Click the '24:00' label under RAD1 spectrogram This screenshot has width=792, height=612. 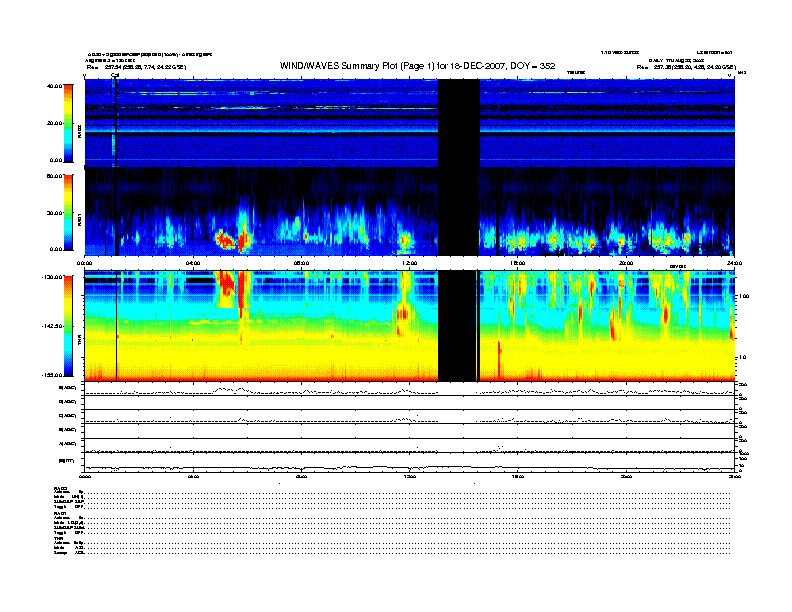coord(734,263)
